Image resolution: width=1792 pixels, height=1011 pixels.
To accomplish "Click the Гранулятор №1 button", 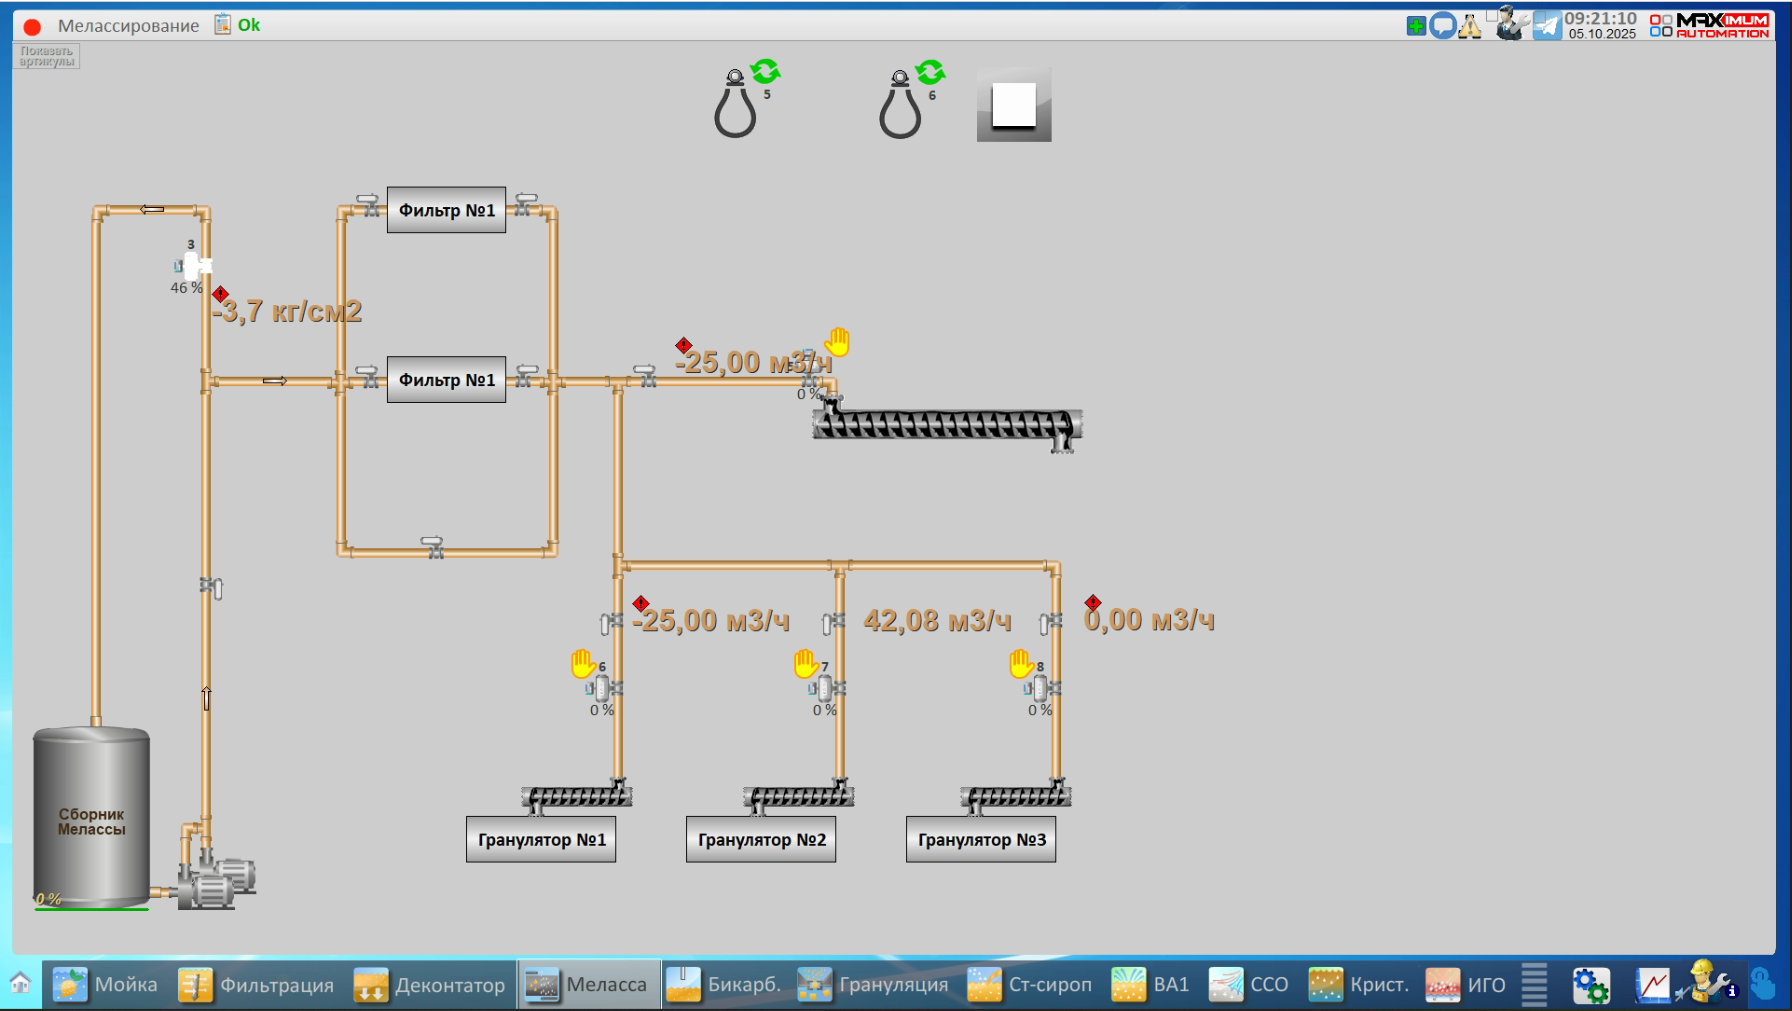I will [541, 840].
